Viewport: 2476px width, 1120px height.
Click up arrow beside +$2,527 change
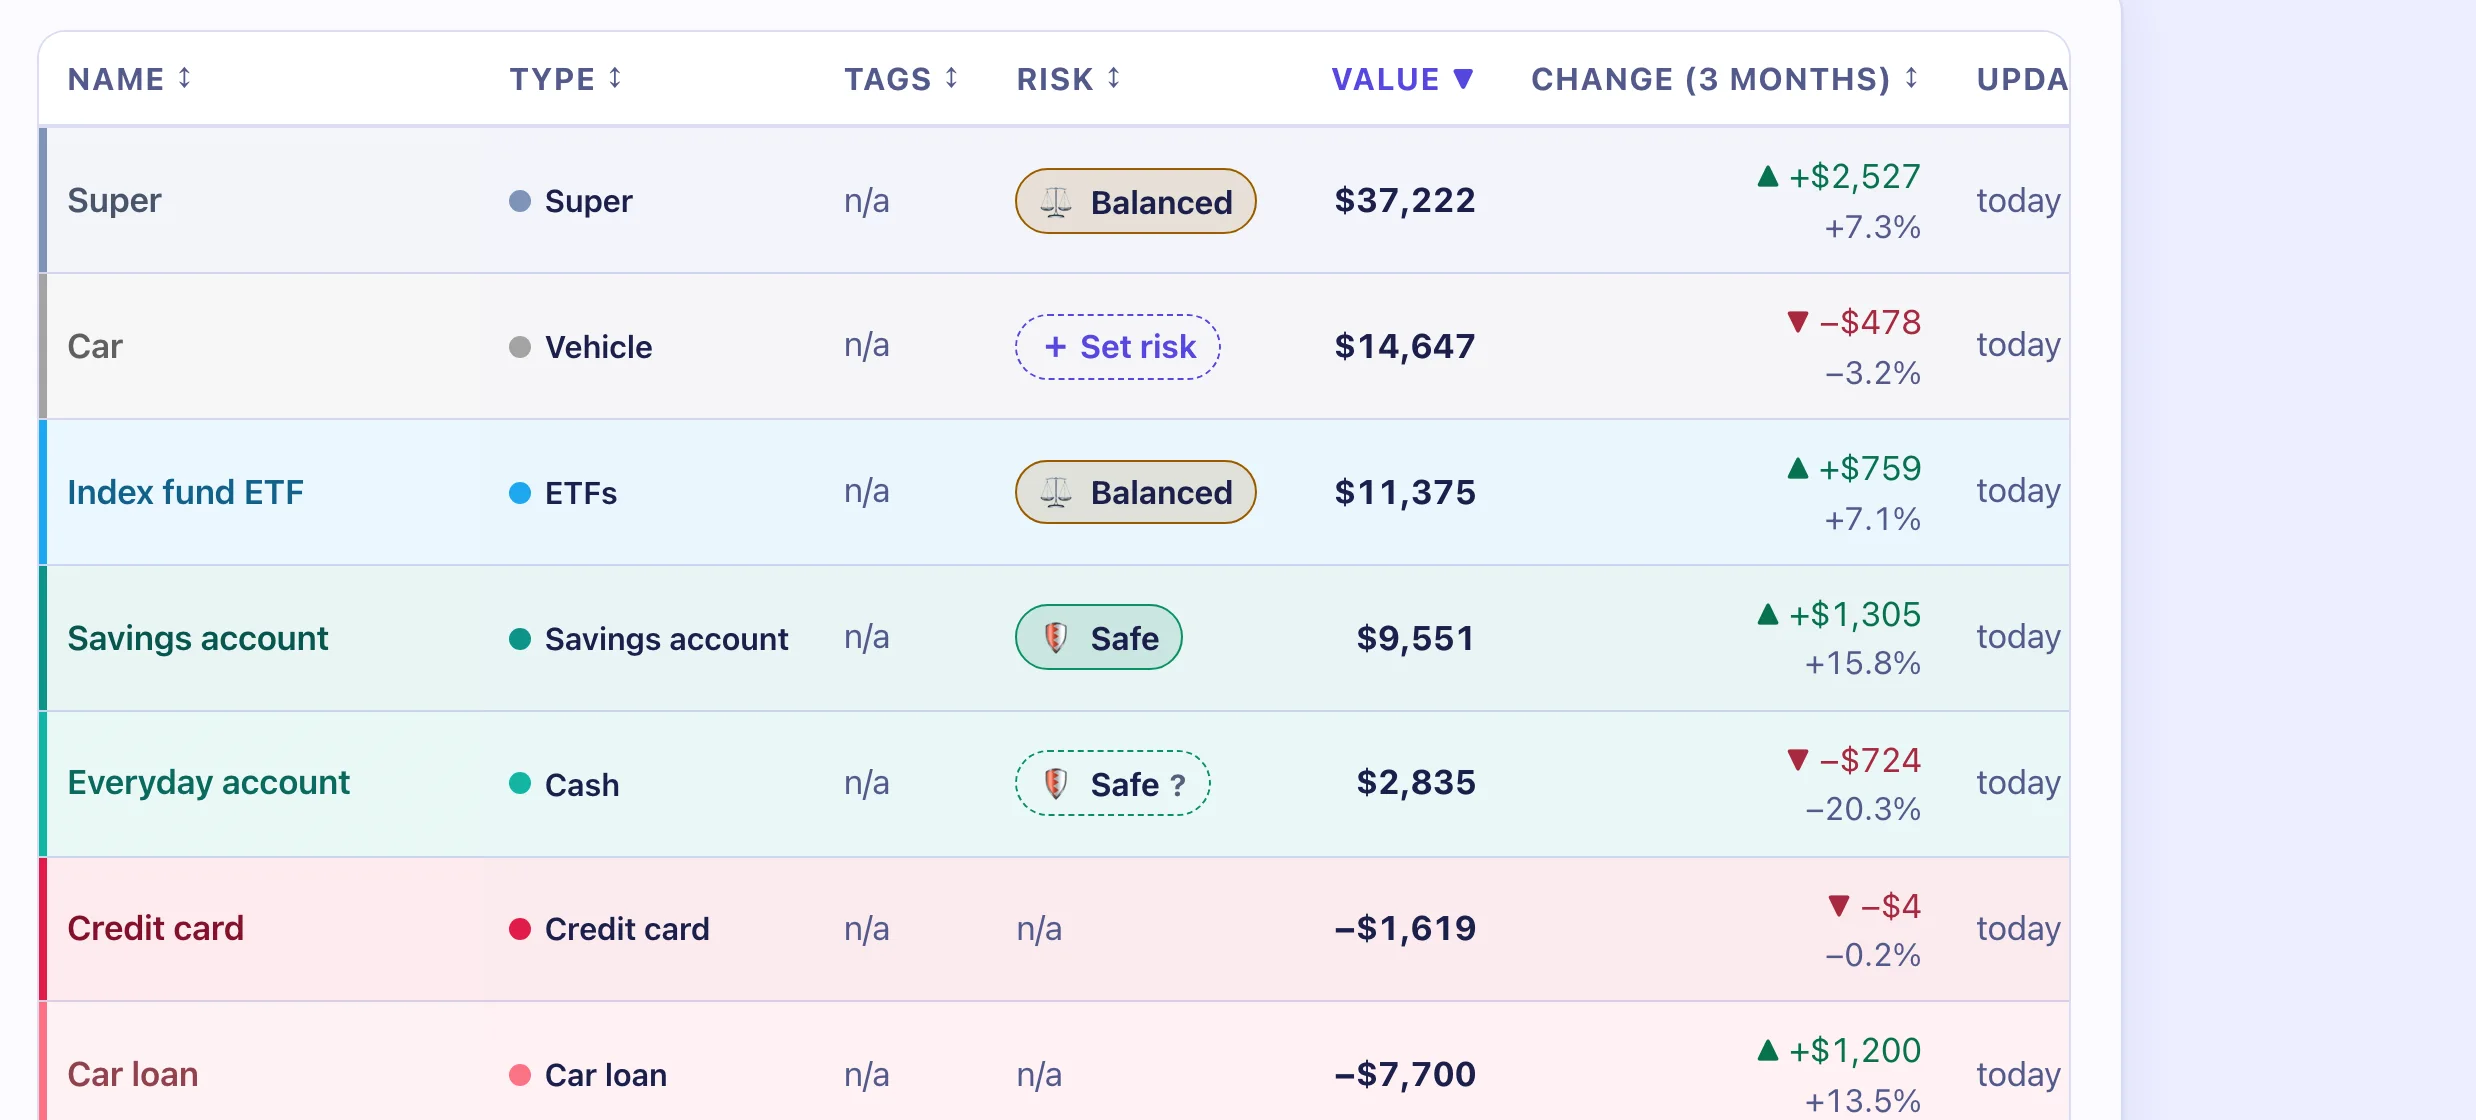pyautogui.click(x=1768, y=176)
